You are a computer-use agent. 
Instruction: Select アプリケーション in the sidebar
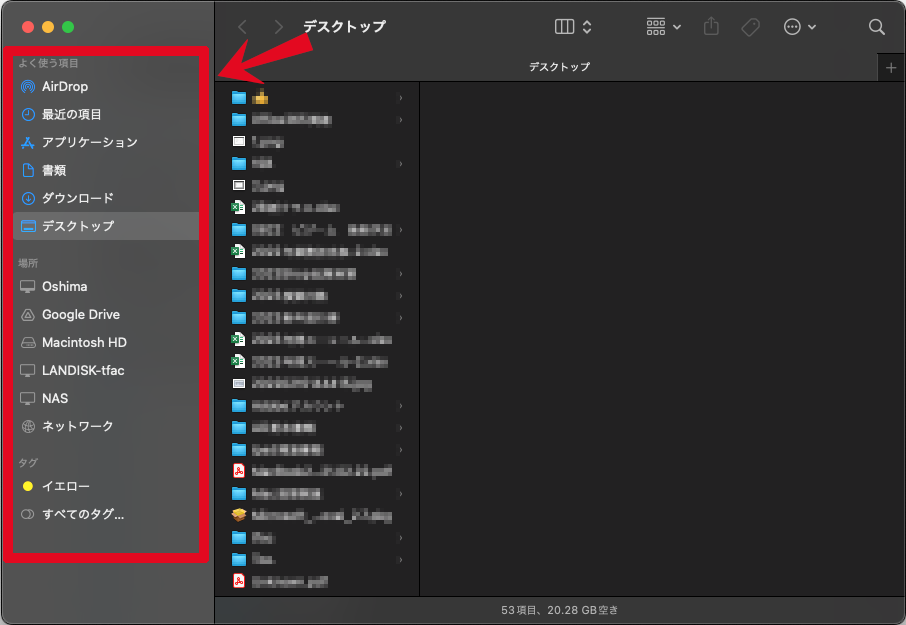coord(89,143)
